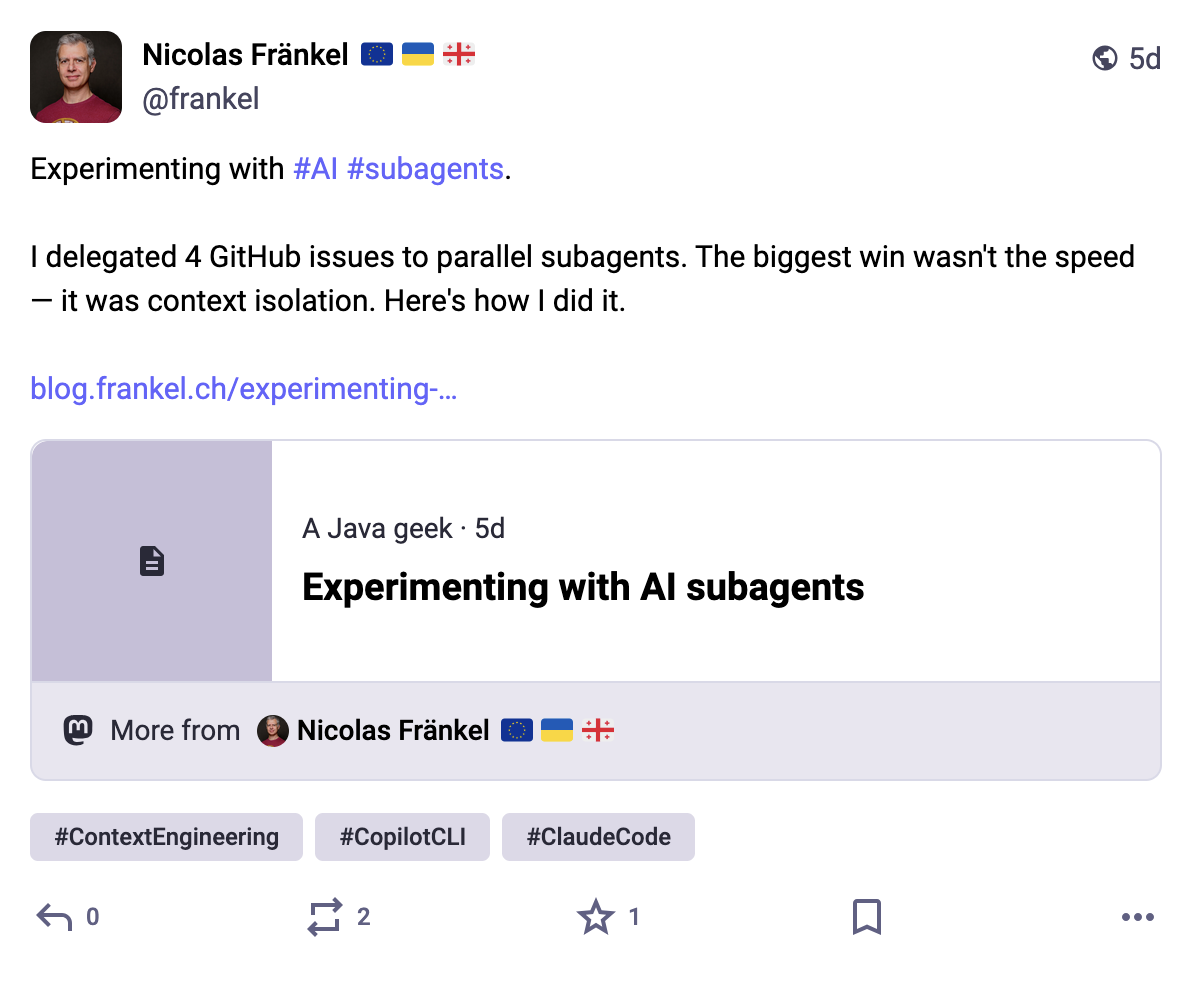This screenshot has height=982, width=1194.
Task: Click the '5d' post timestamp
Action: 1145,59
